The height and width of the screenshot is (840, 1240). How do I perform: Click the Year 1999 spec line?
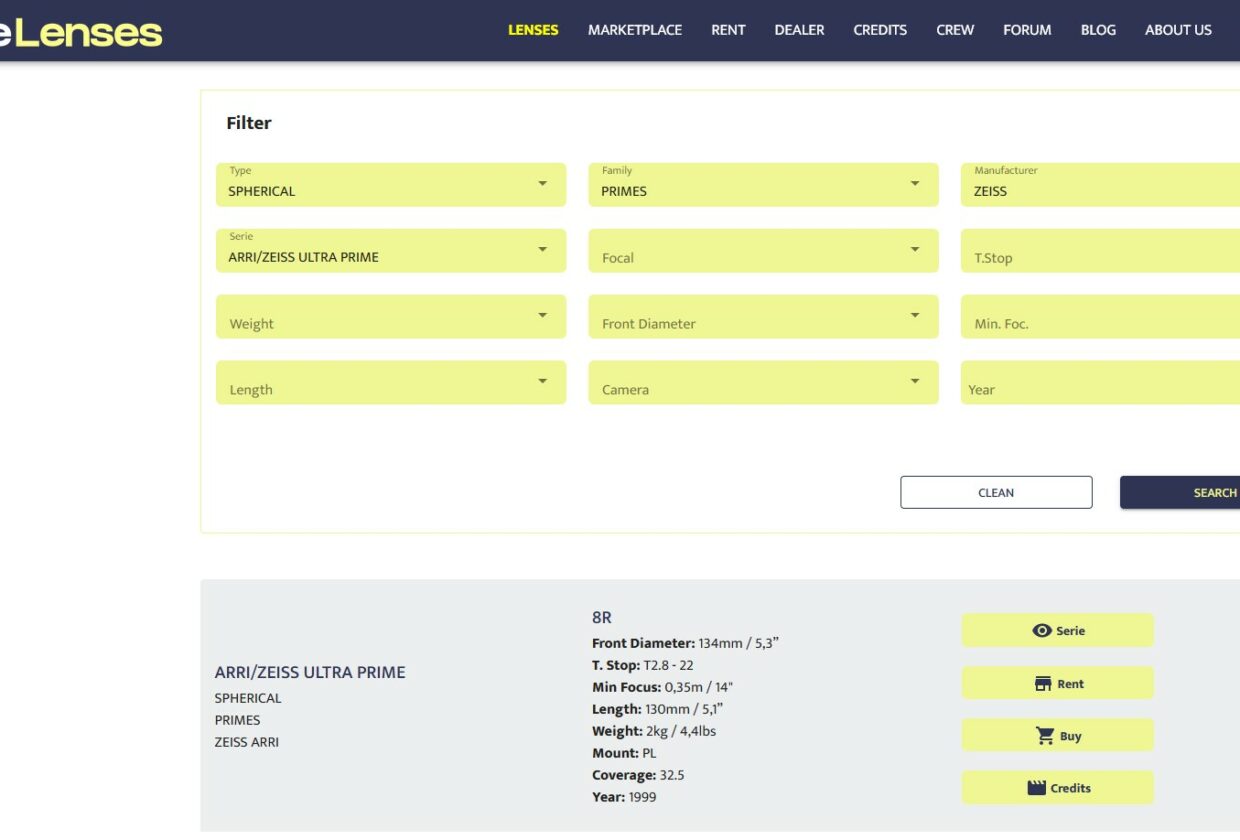click(x=624, y=797)
